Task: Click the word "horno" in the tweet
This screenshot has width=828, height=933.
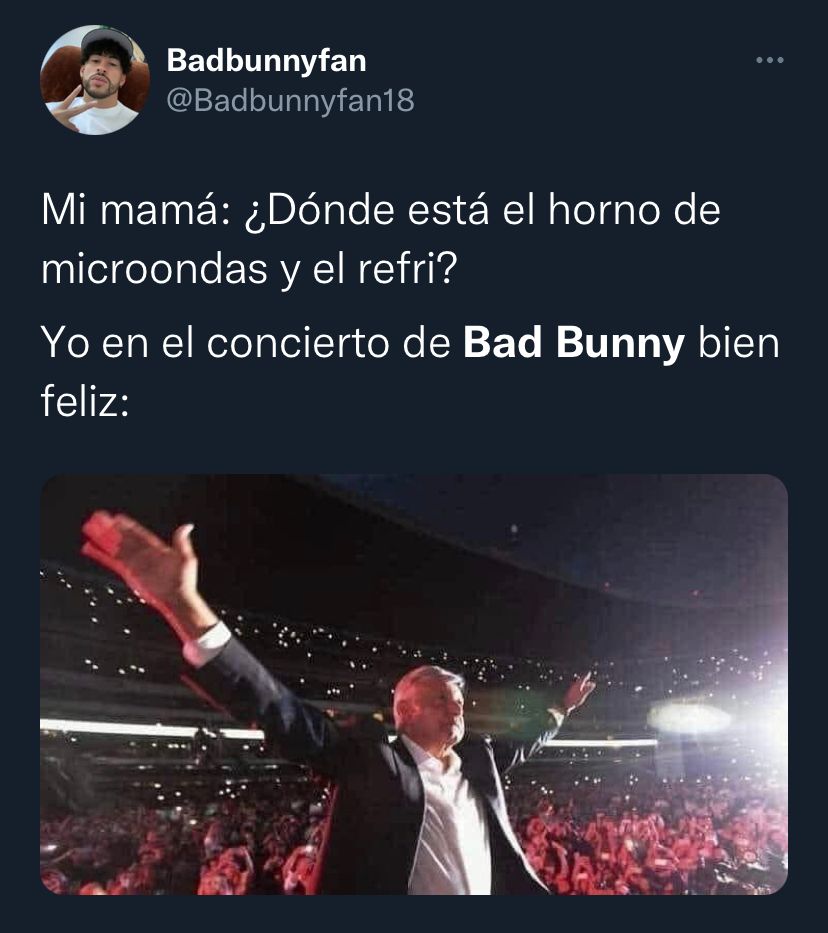Action: (604, 210)
